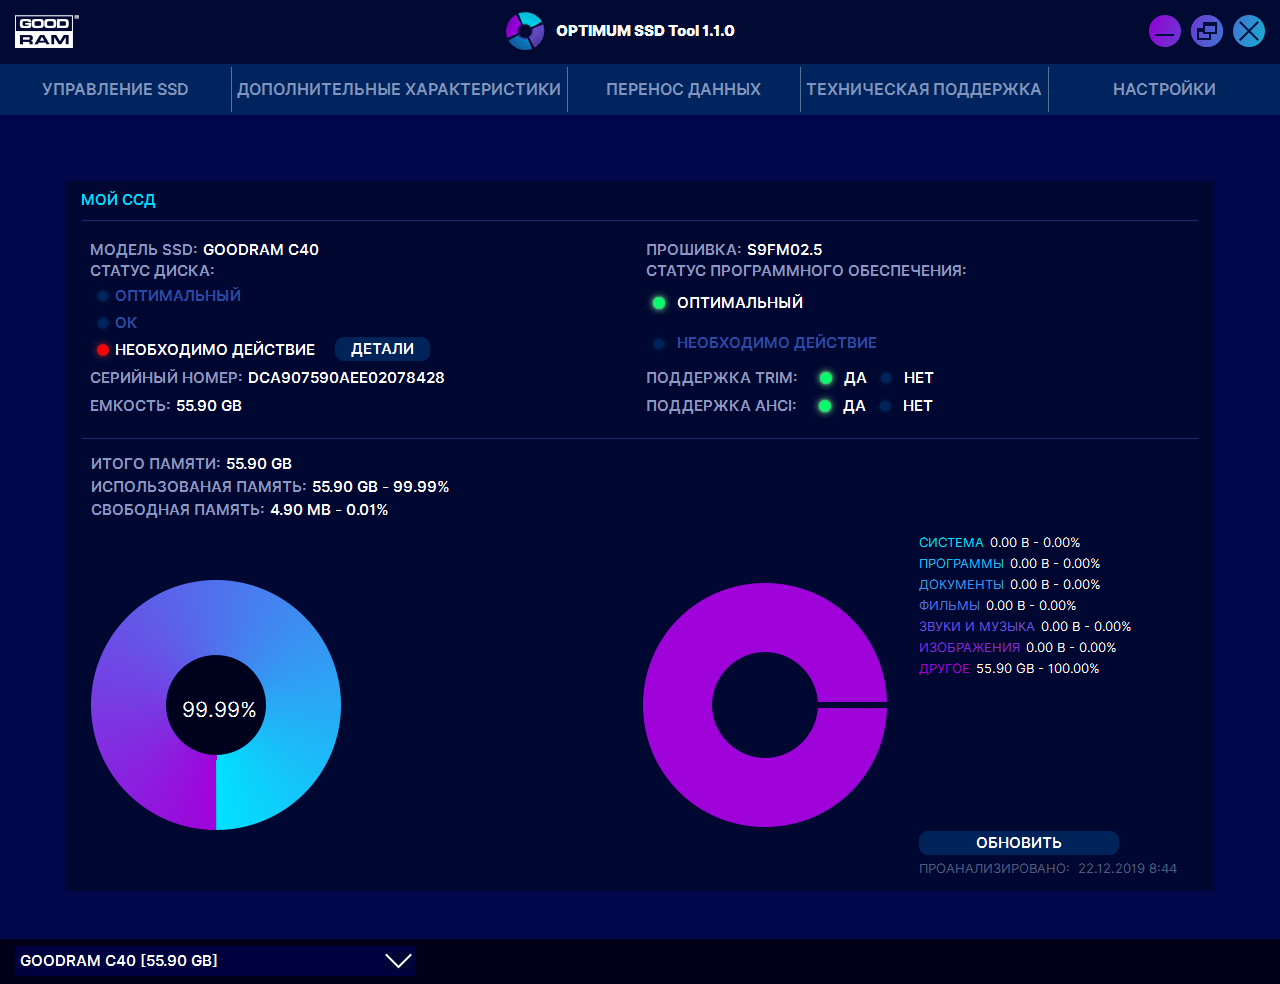Click the ДОКУМЕНТЫ legend entry
Screen dimensions: 1280x984
[x=1010, y=585]
